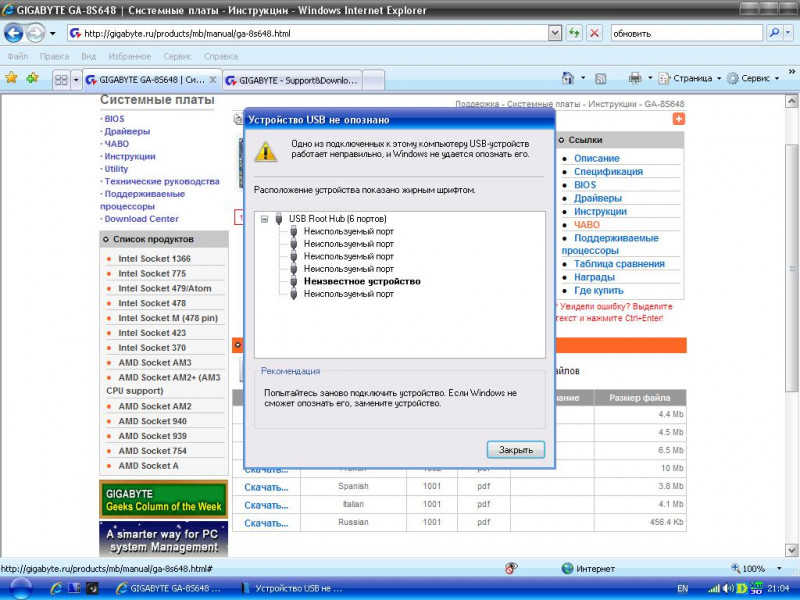The image size is (800, 600).
Task: Click the page scrollbar down arrow
Action: coord(792,551)
